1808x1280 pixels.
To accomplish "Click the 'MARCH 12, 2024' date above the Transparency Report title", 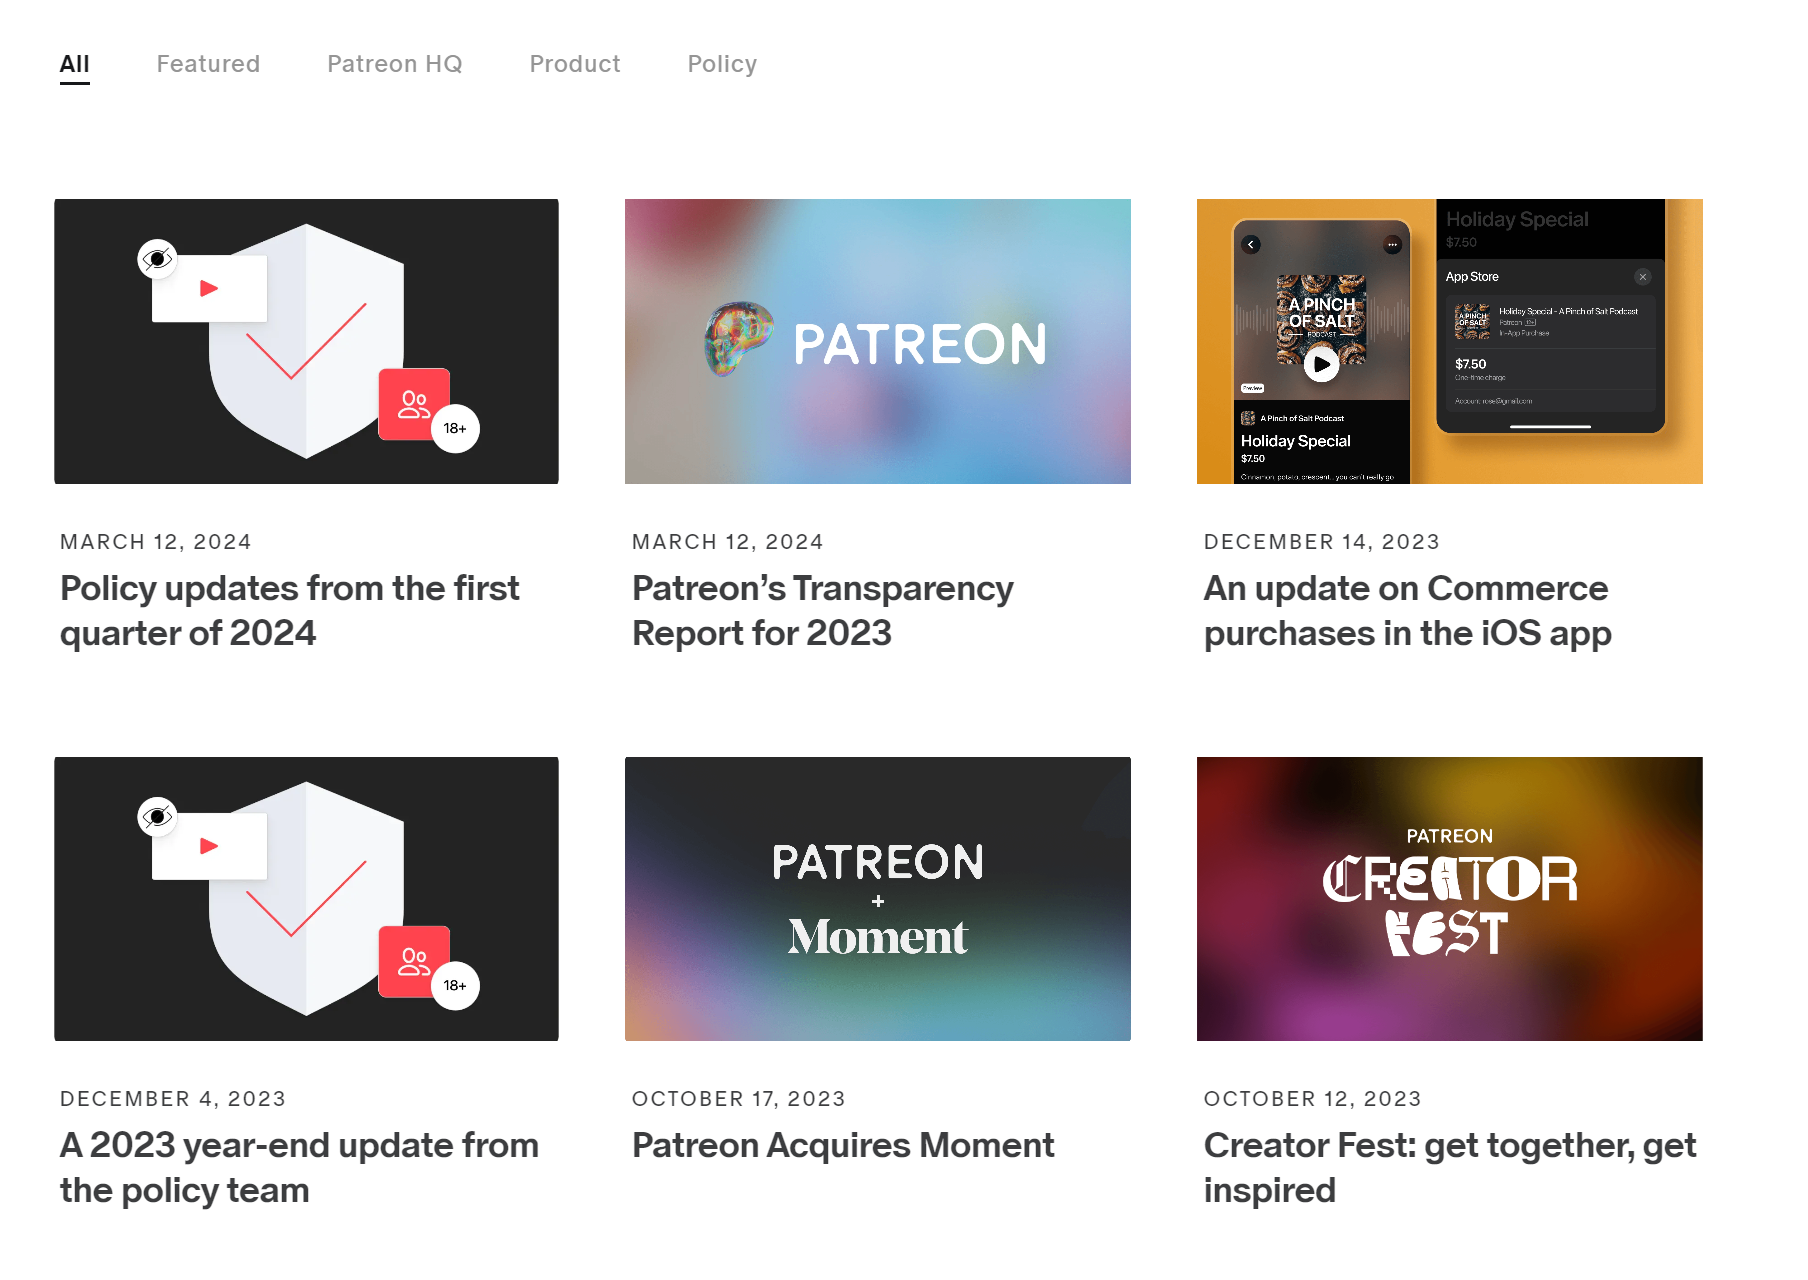I will pos(727,542).
